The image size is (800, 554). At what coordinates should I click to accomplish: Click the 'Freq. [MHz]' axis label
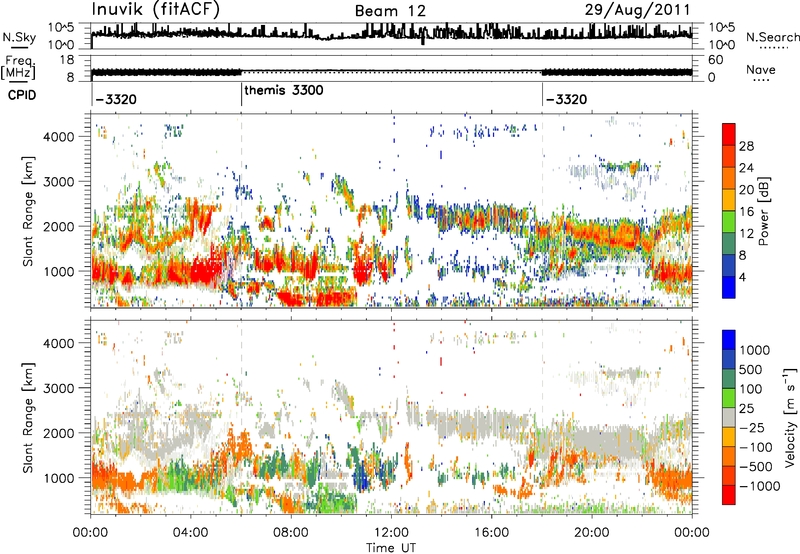click(x=18, y=67)
